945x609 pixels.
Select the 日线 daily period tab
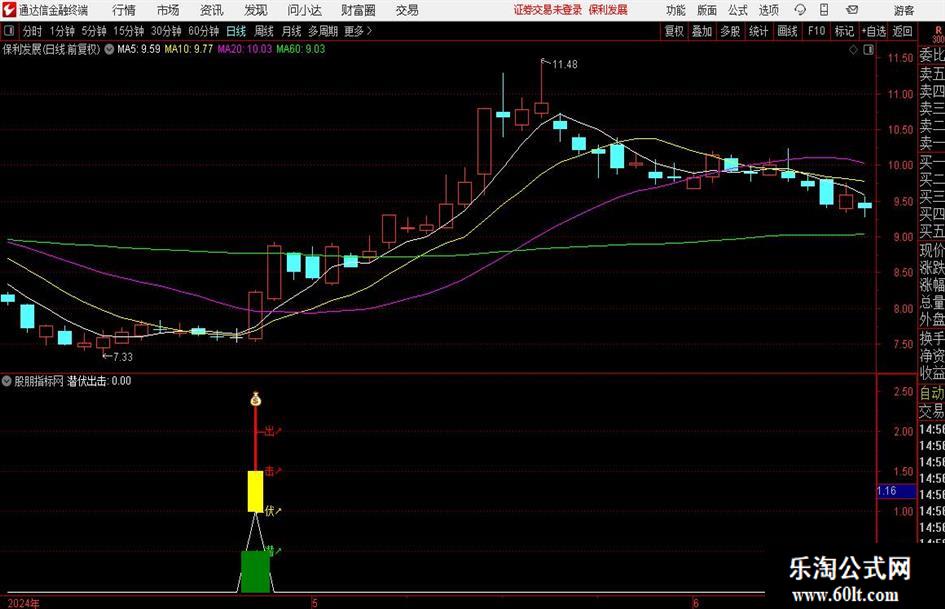coord(236,31)
